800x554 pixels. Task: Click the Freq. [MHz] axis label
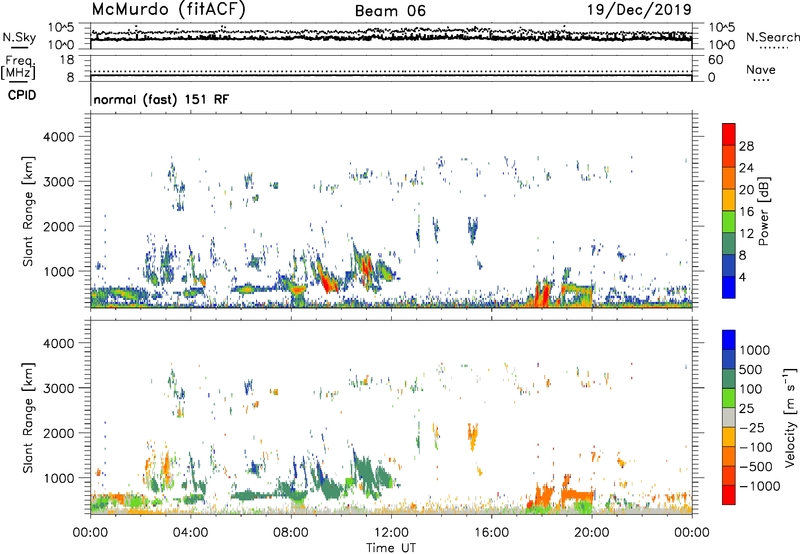point(18,67)
